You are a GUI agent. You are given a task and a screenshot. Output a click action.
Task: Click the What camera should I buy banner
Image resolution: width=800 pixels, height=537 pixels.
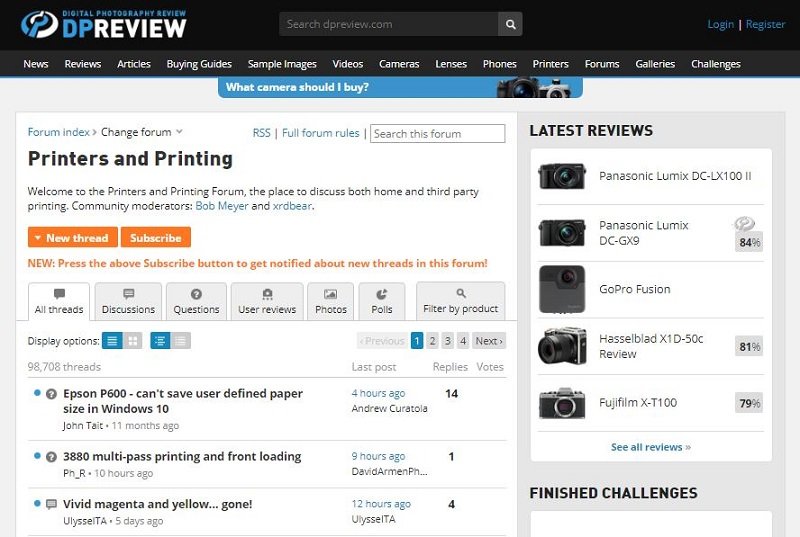[400, 87]
